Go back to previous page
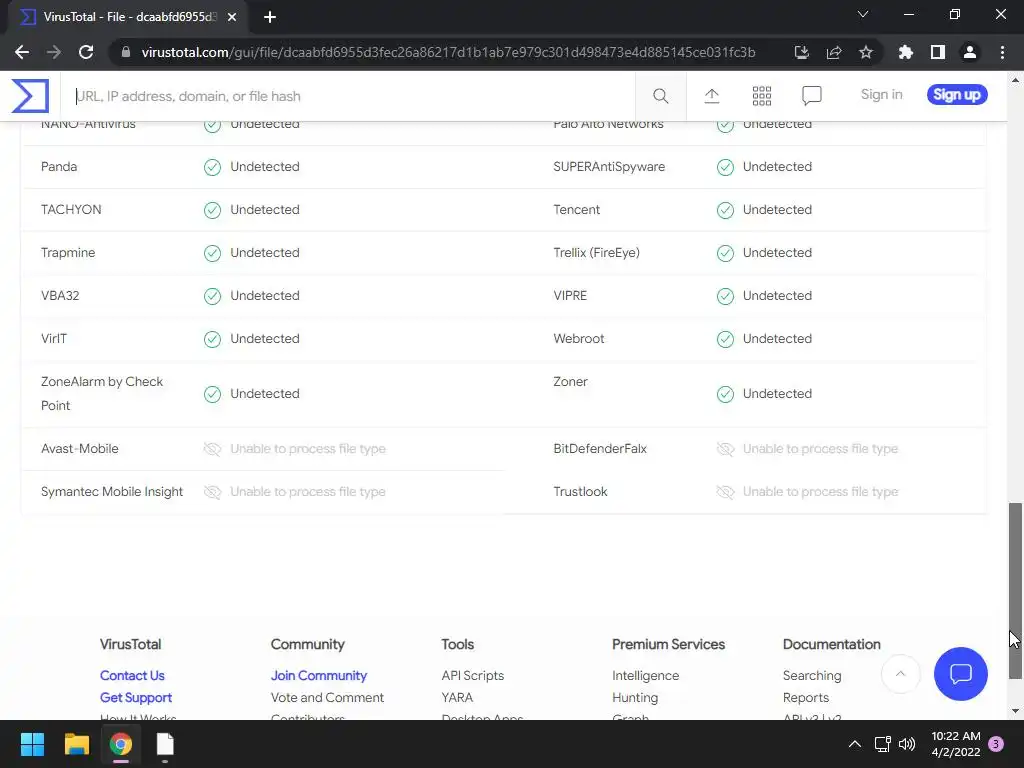Image resolution: width=1024 pixels, height=768 pixels. tap(22, 52)
